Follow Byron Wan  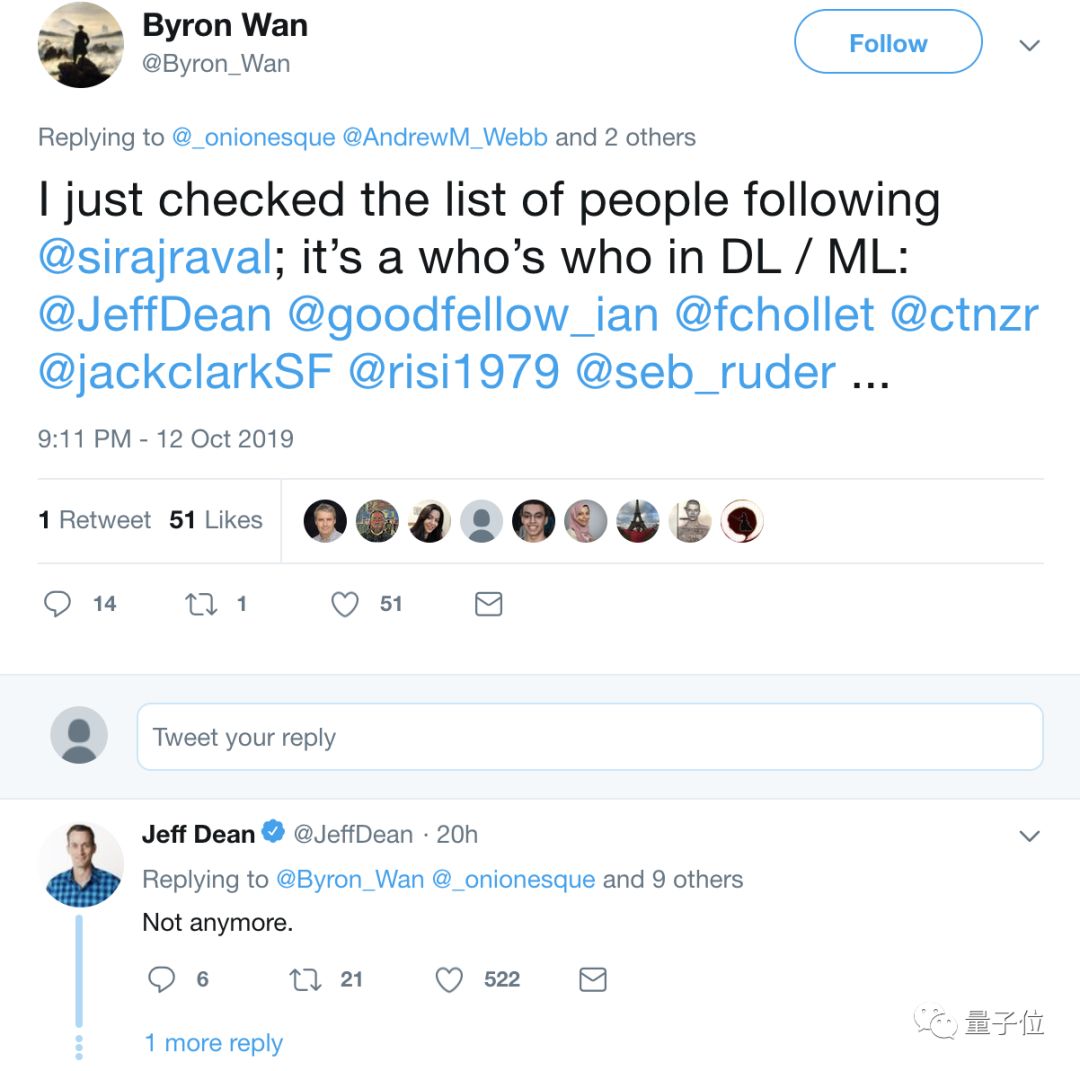(x=888, y=43)
